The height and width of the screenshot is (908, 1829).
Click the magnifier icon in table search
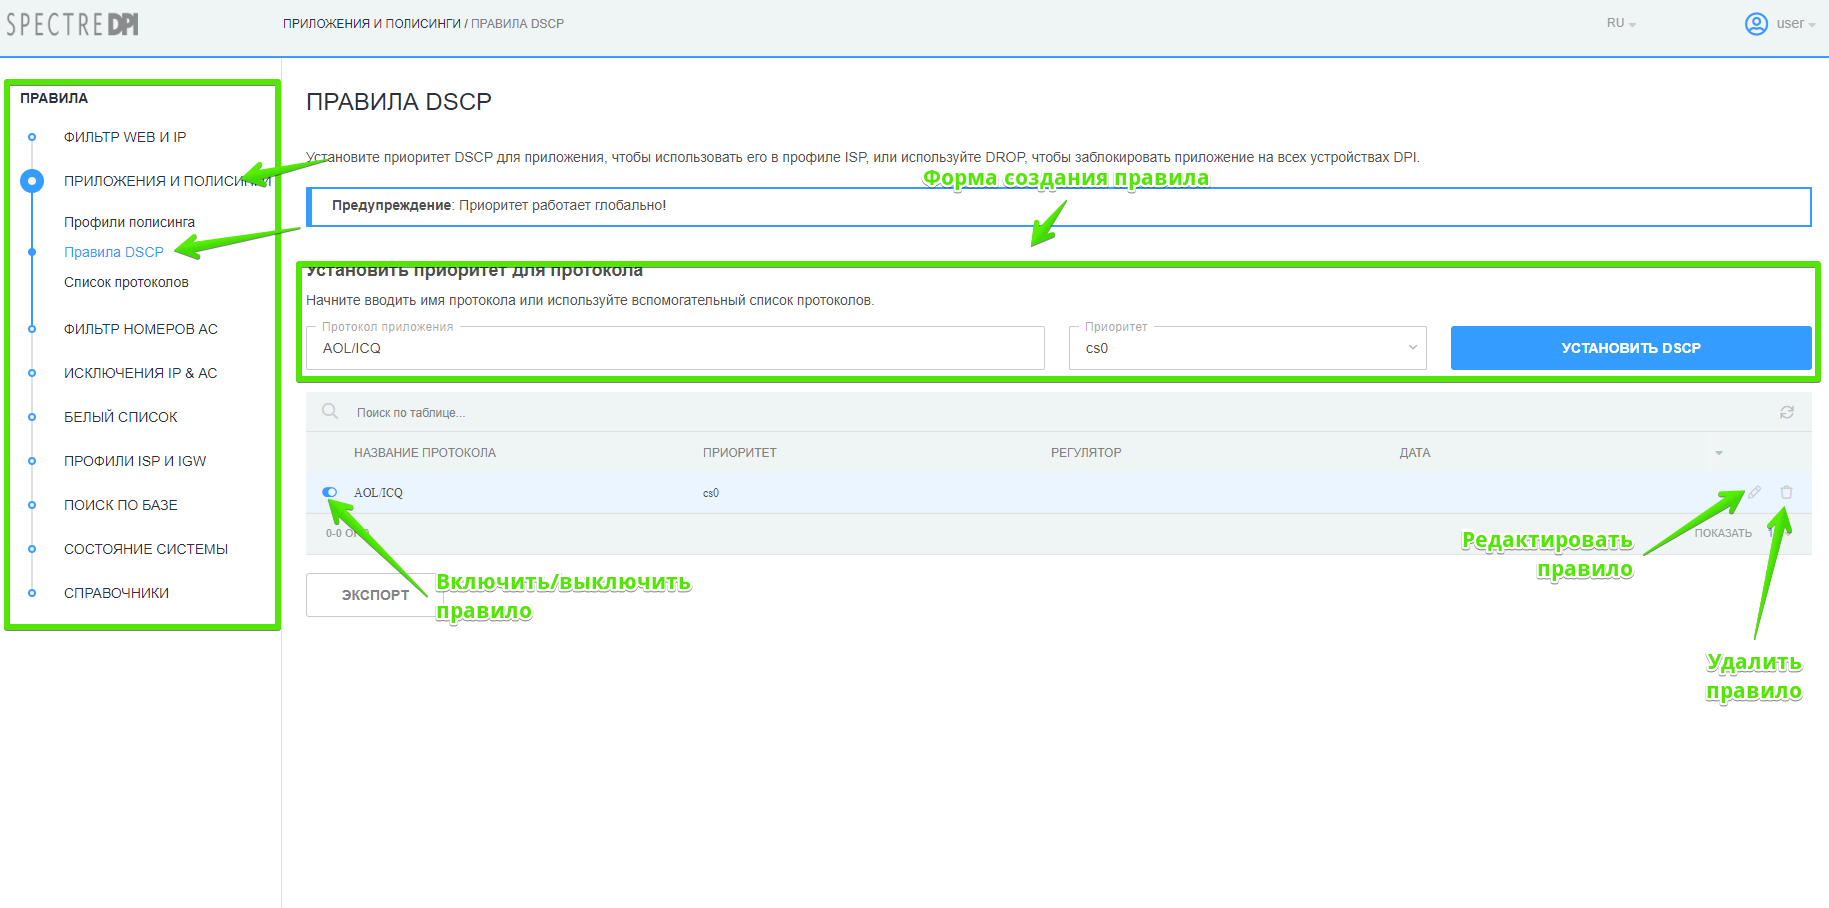(x=330, y=412)
